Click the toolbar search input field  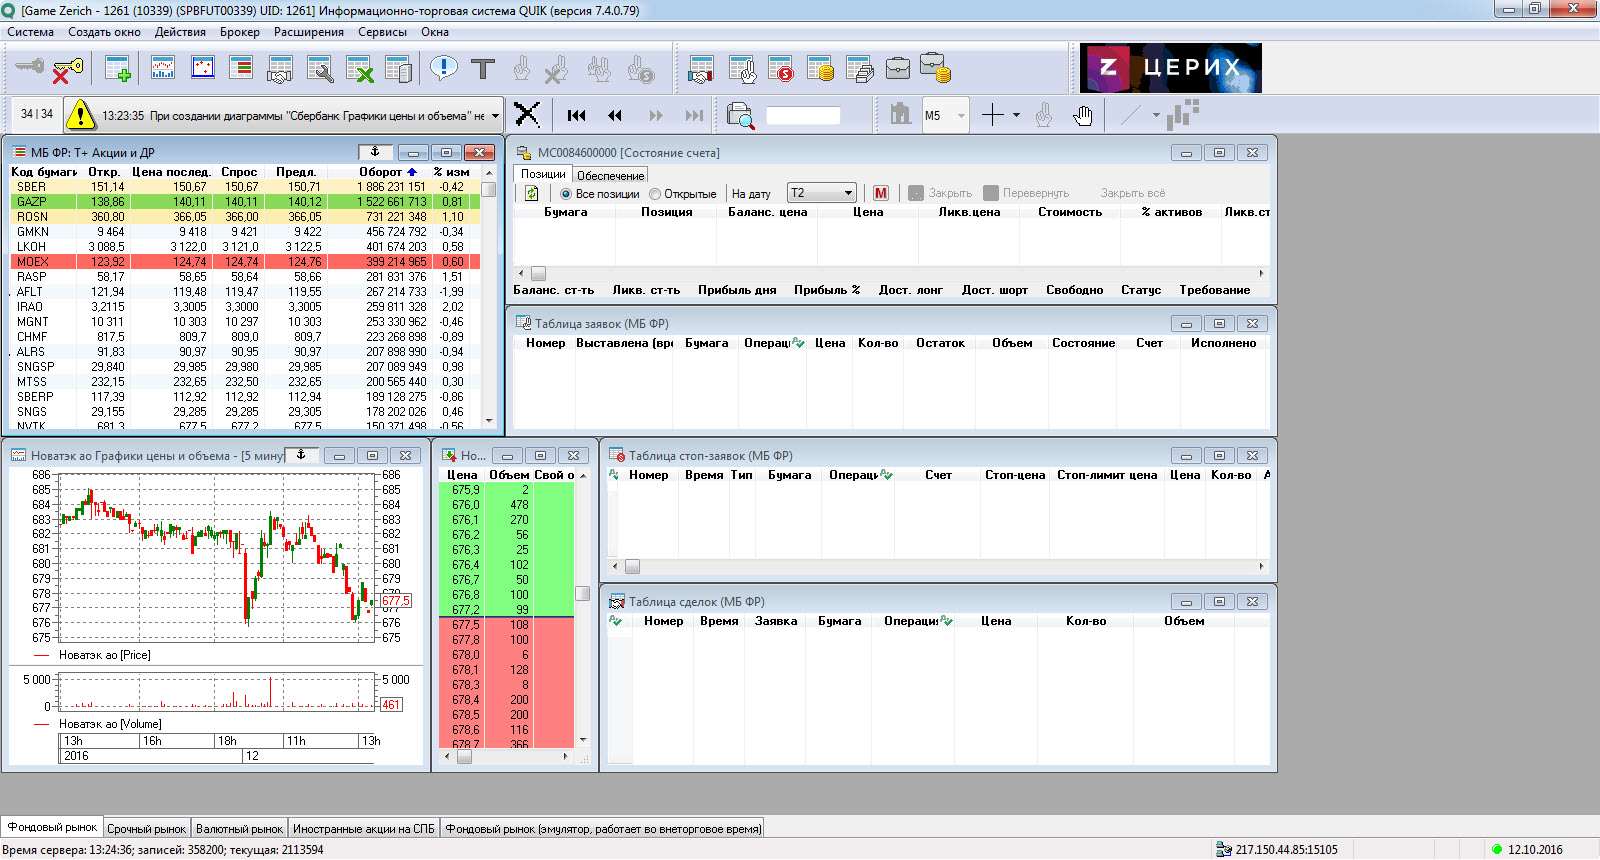tap(803, 116)
